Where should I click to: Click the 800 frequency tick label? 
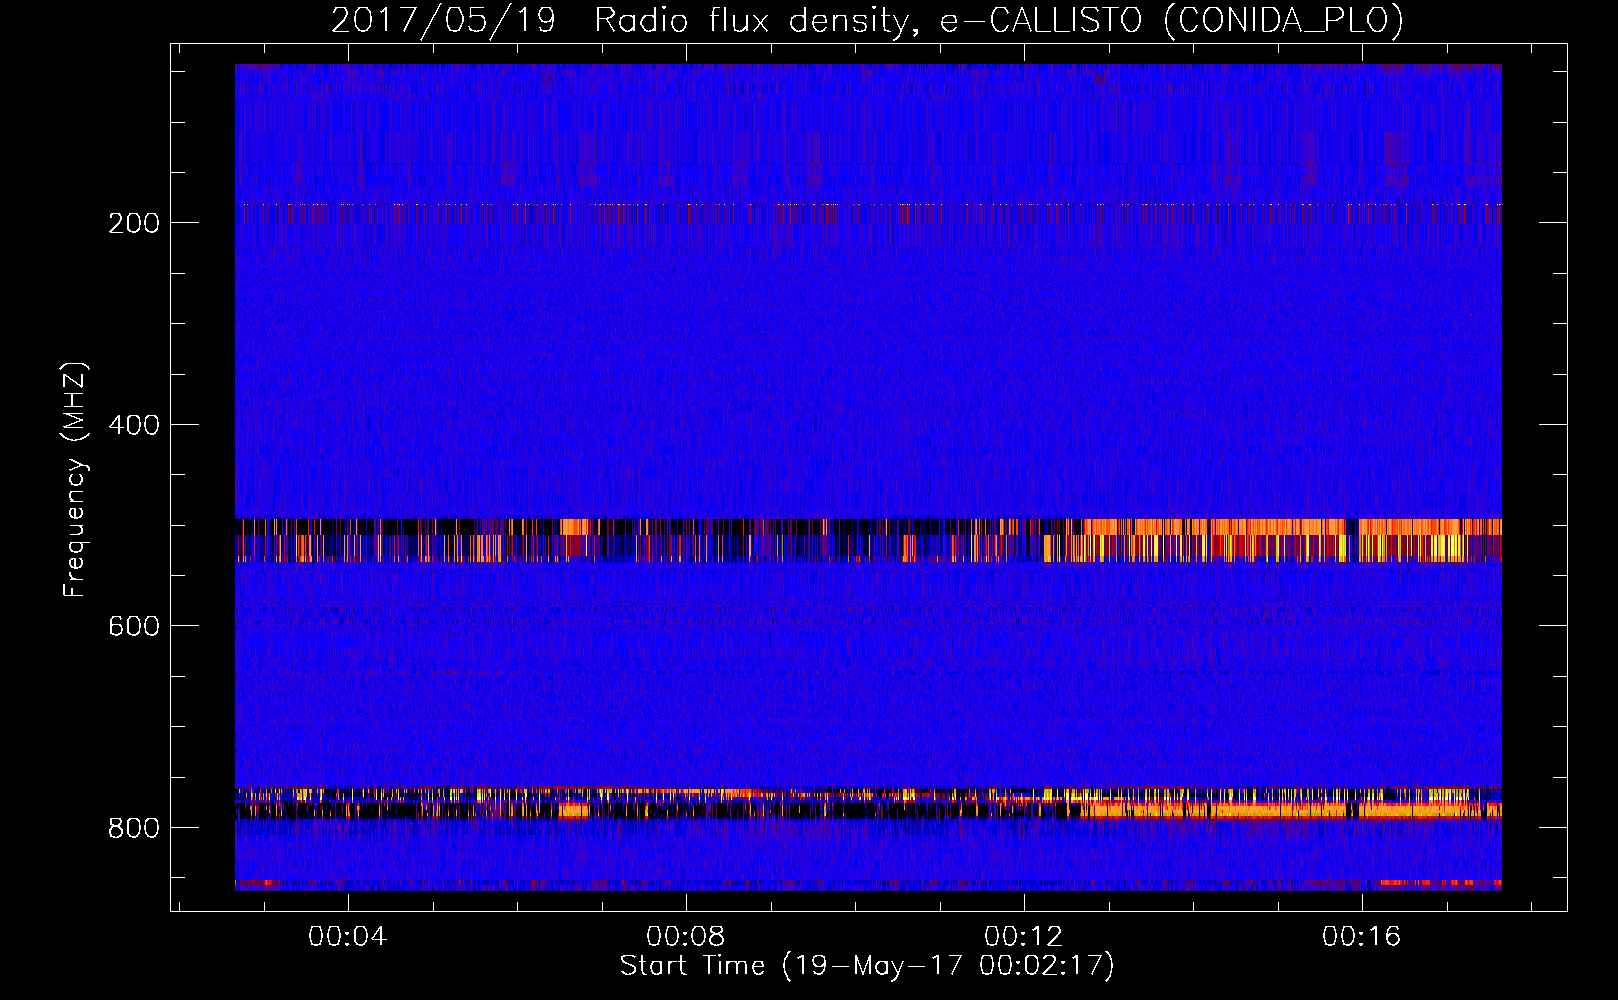[134, 828]
